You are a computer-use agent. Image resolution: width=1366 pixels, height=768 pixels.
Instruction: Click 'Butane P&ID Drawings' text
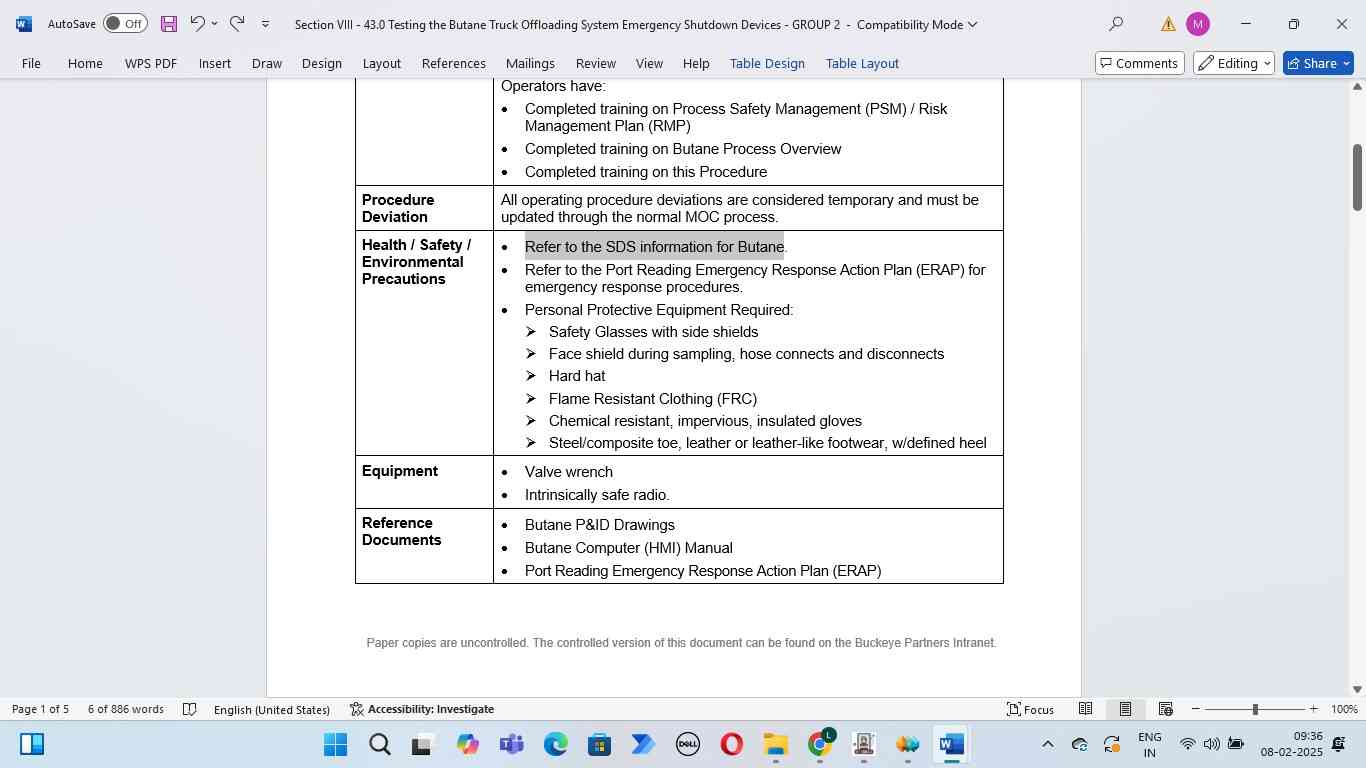600,525
